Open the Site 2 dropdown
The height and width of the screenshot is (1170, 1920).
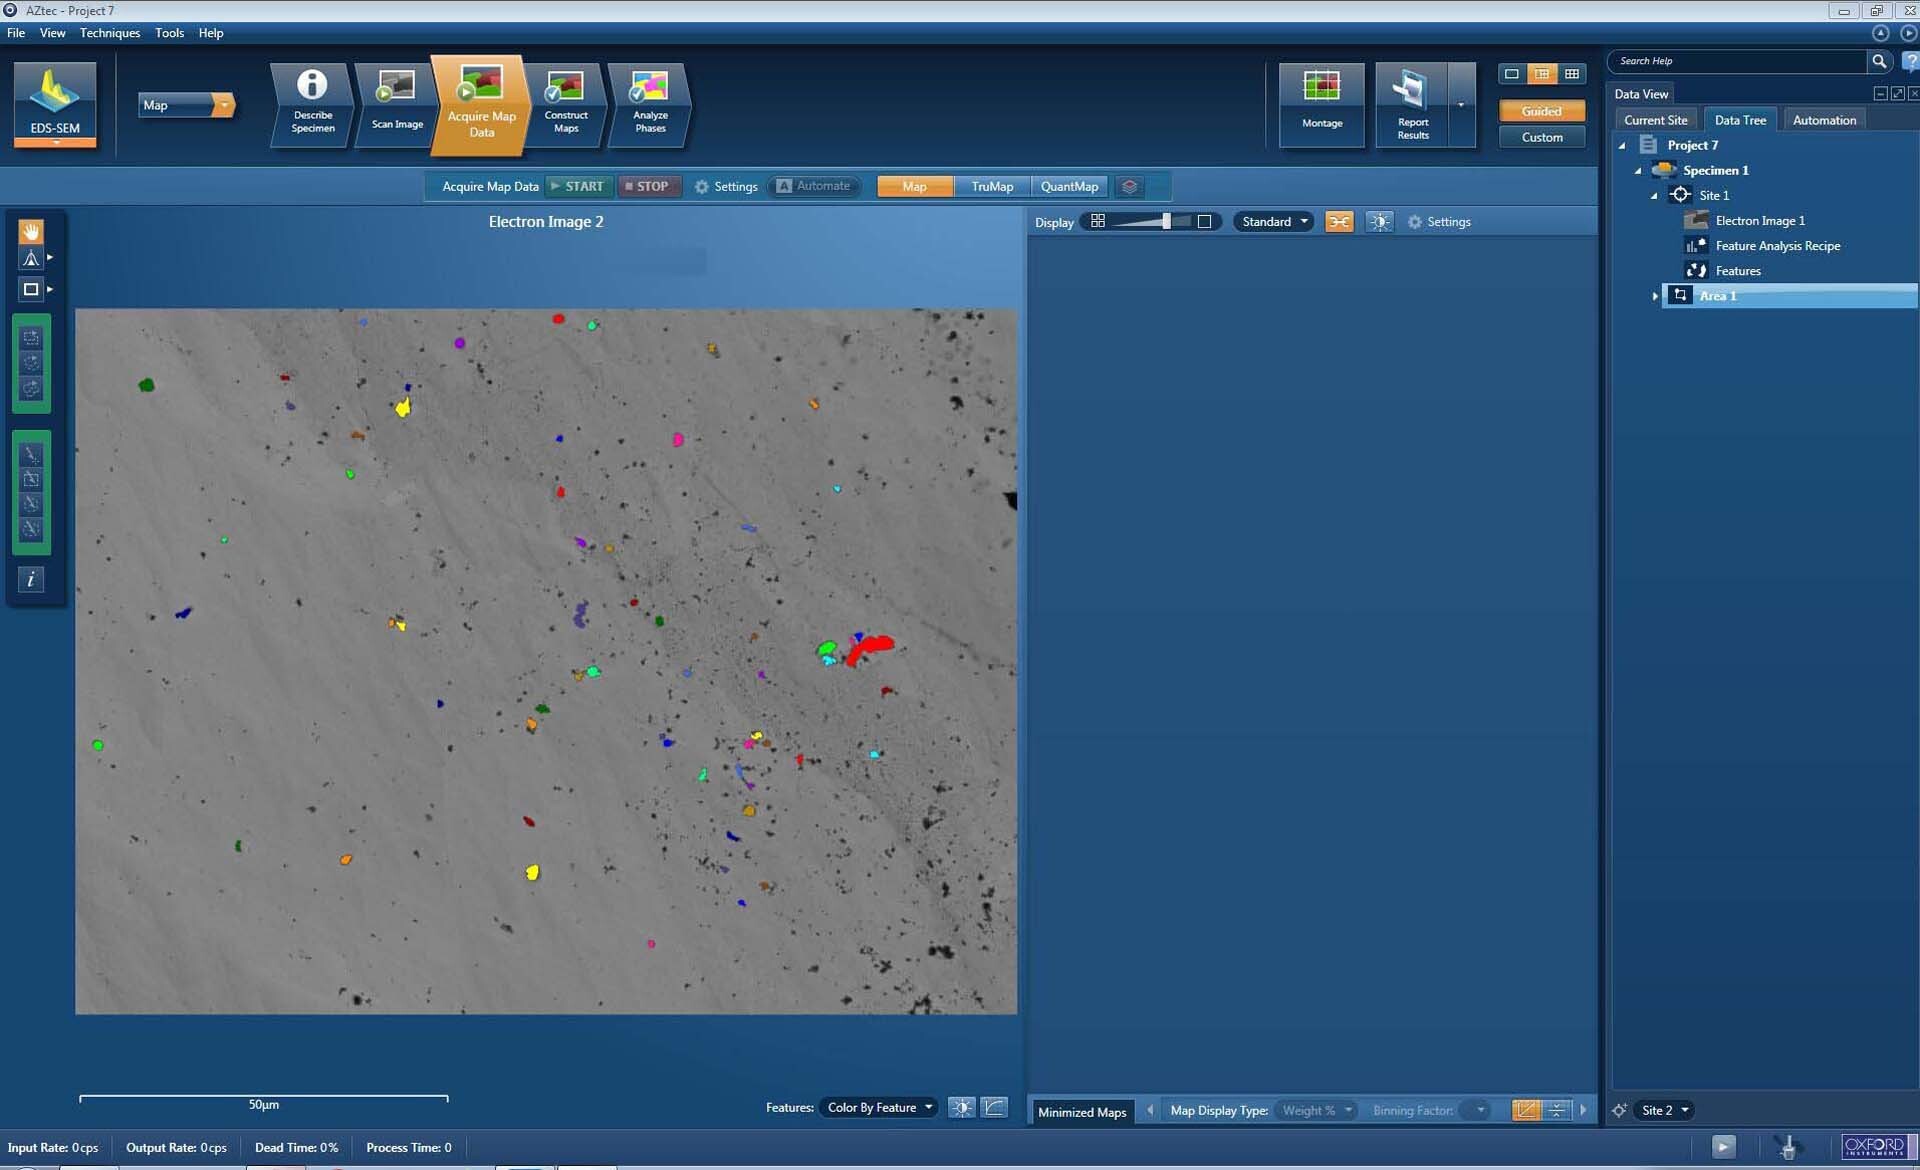pyautogui.click(x=1664, y=1110)
